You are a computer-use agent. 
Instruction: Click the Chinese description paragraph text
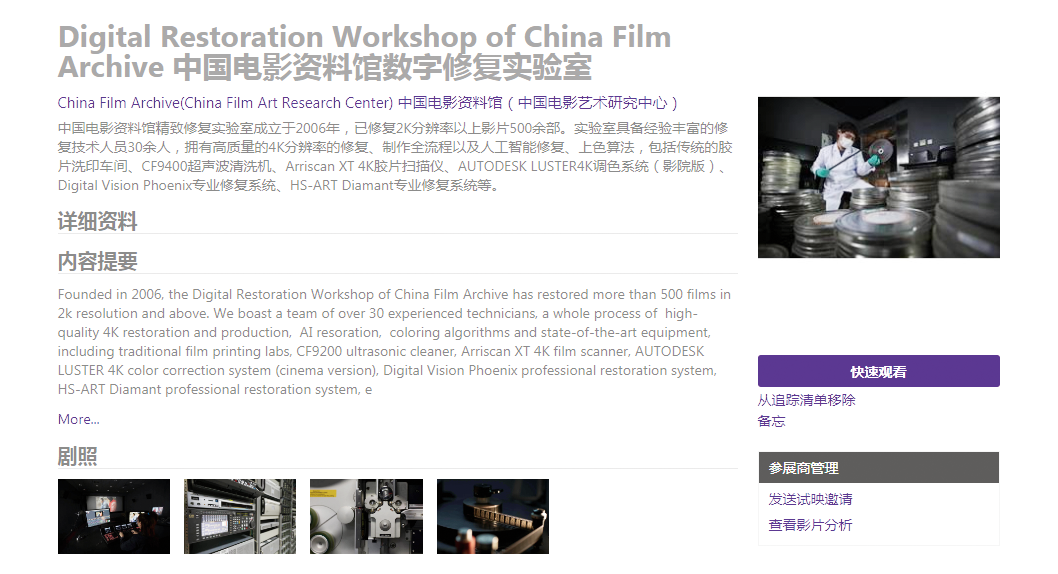[x=395, y=157]
